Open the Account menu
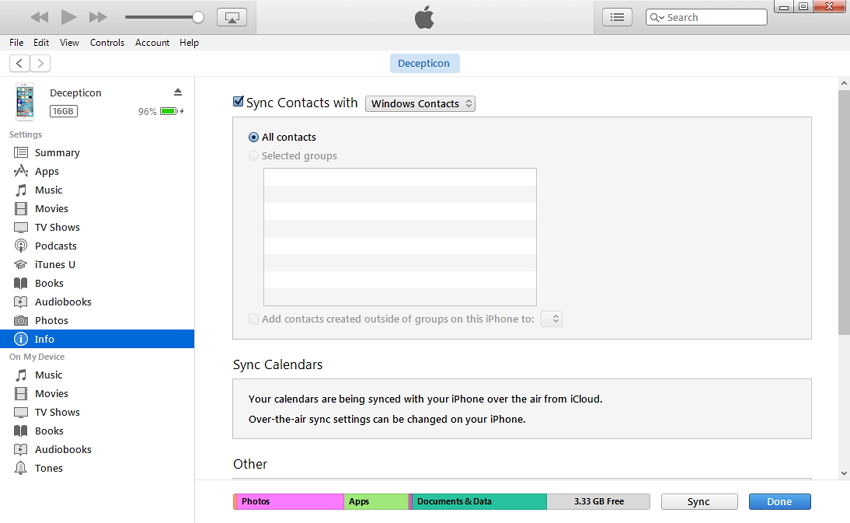This screenshot has width=850, height=523. (152, 43)
